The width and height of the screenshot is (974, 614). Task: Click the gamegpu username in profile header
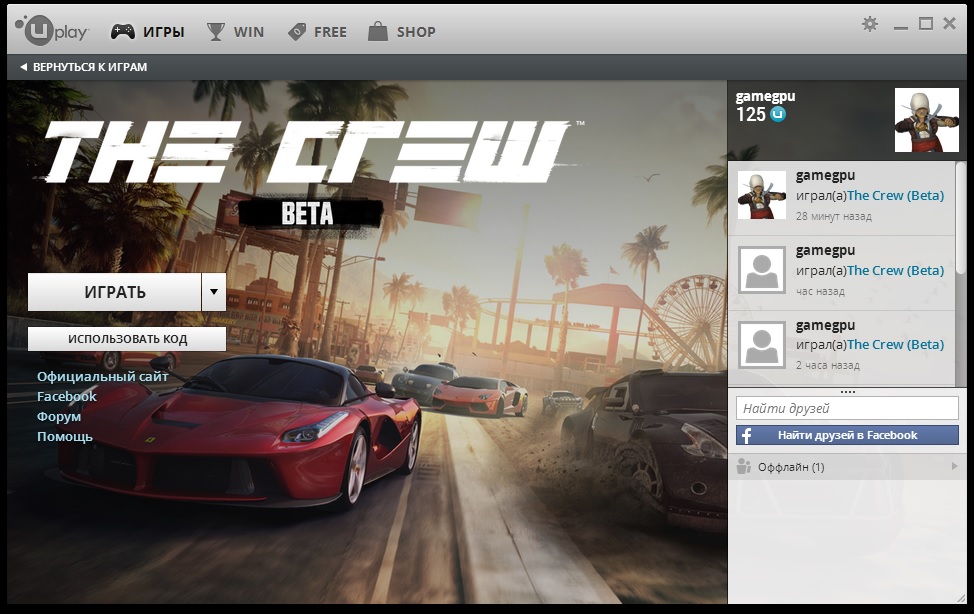[765, 96]
